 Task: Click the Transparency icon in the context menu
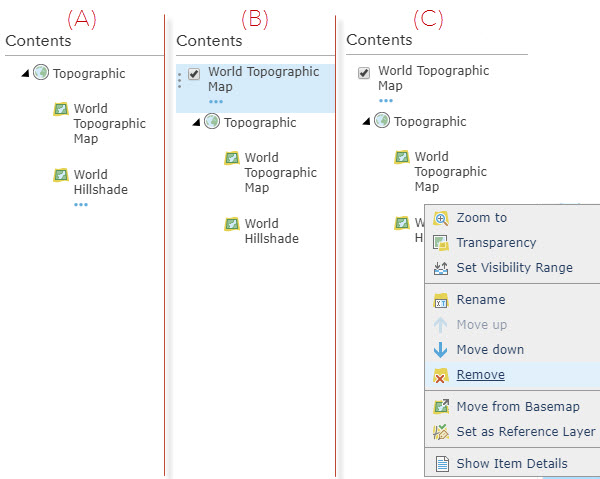pyautogui.click(x=441, y=243)
